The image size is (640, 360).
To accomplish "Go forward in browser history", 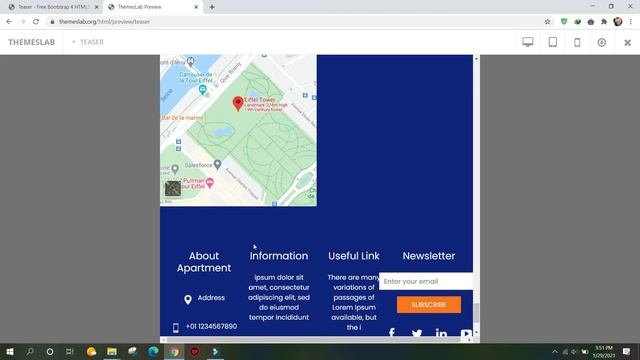I will click(22, 22).
